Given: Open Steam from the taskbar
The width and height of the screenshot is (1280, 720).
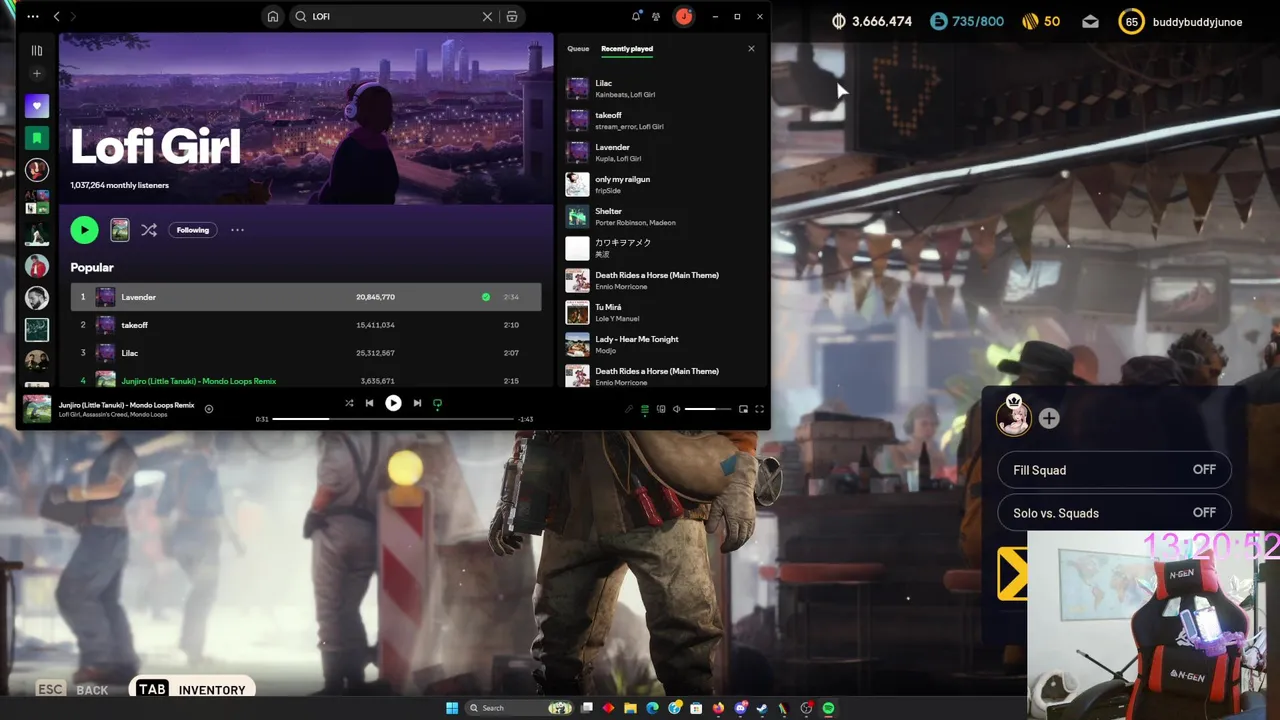Looking at the screenshot, I should [762, 708].
